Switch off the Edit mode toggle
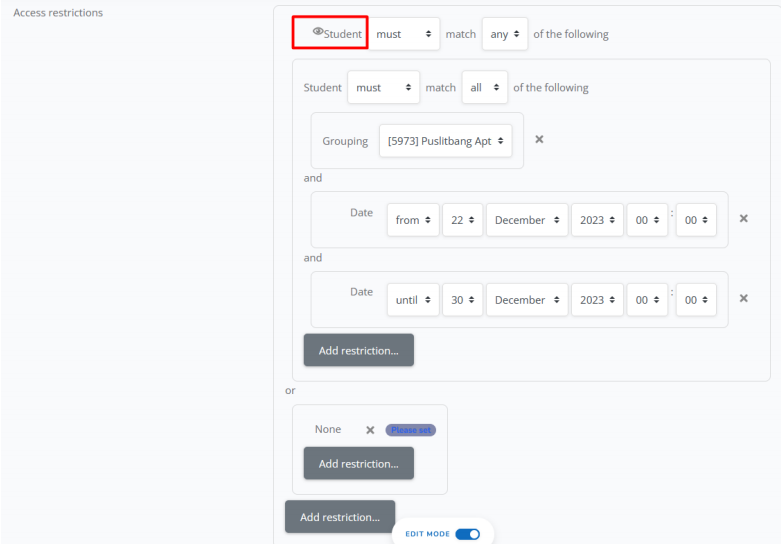 pos(467,534)
